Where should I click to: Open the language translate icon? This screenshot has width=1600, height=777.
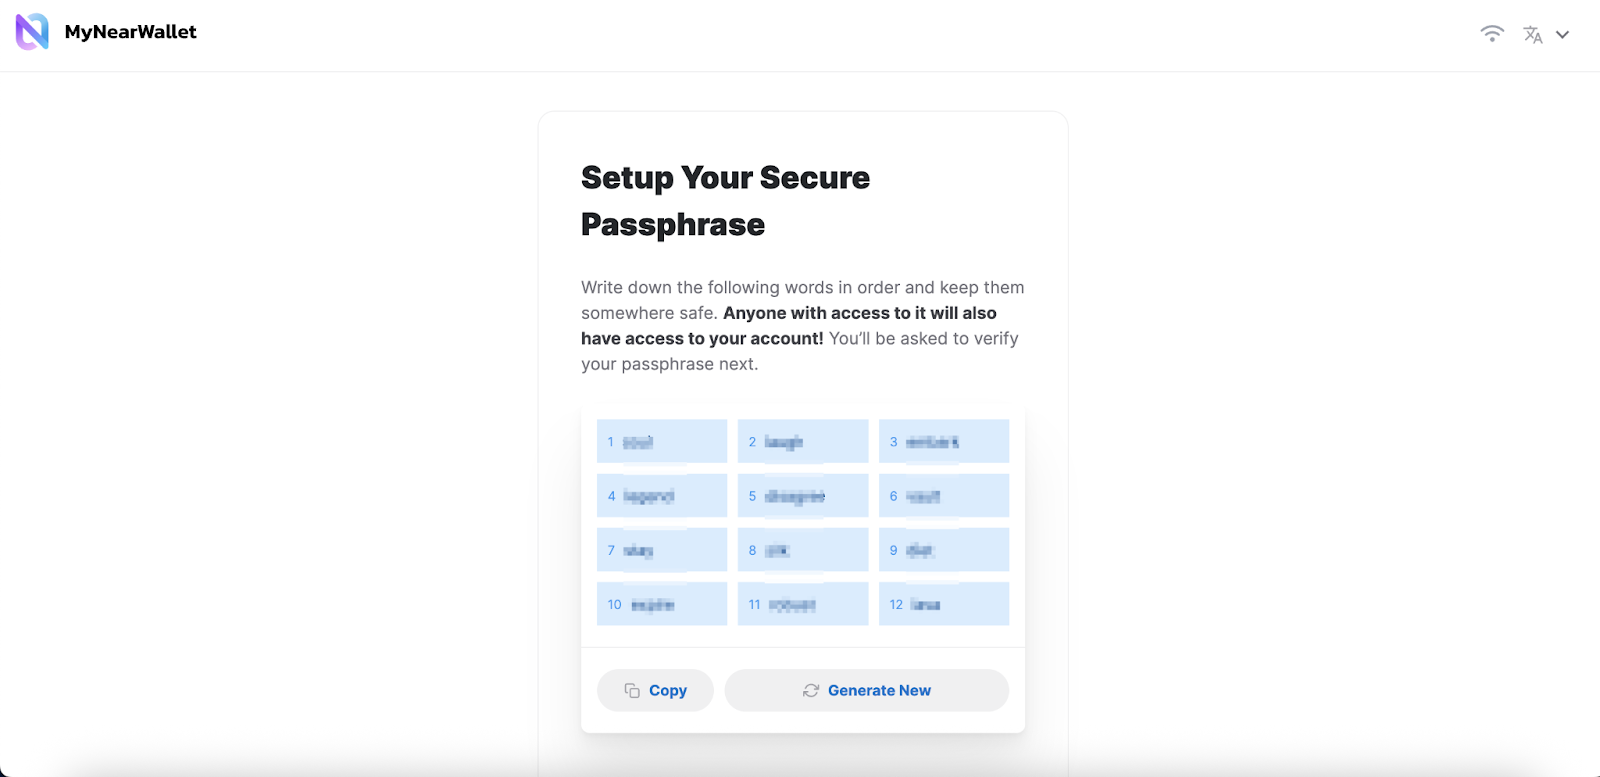[1532, 34]
